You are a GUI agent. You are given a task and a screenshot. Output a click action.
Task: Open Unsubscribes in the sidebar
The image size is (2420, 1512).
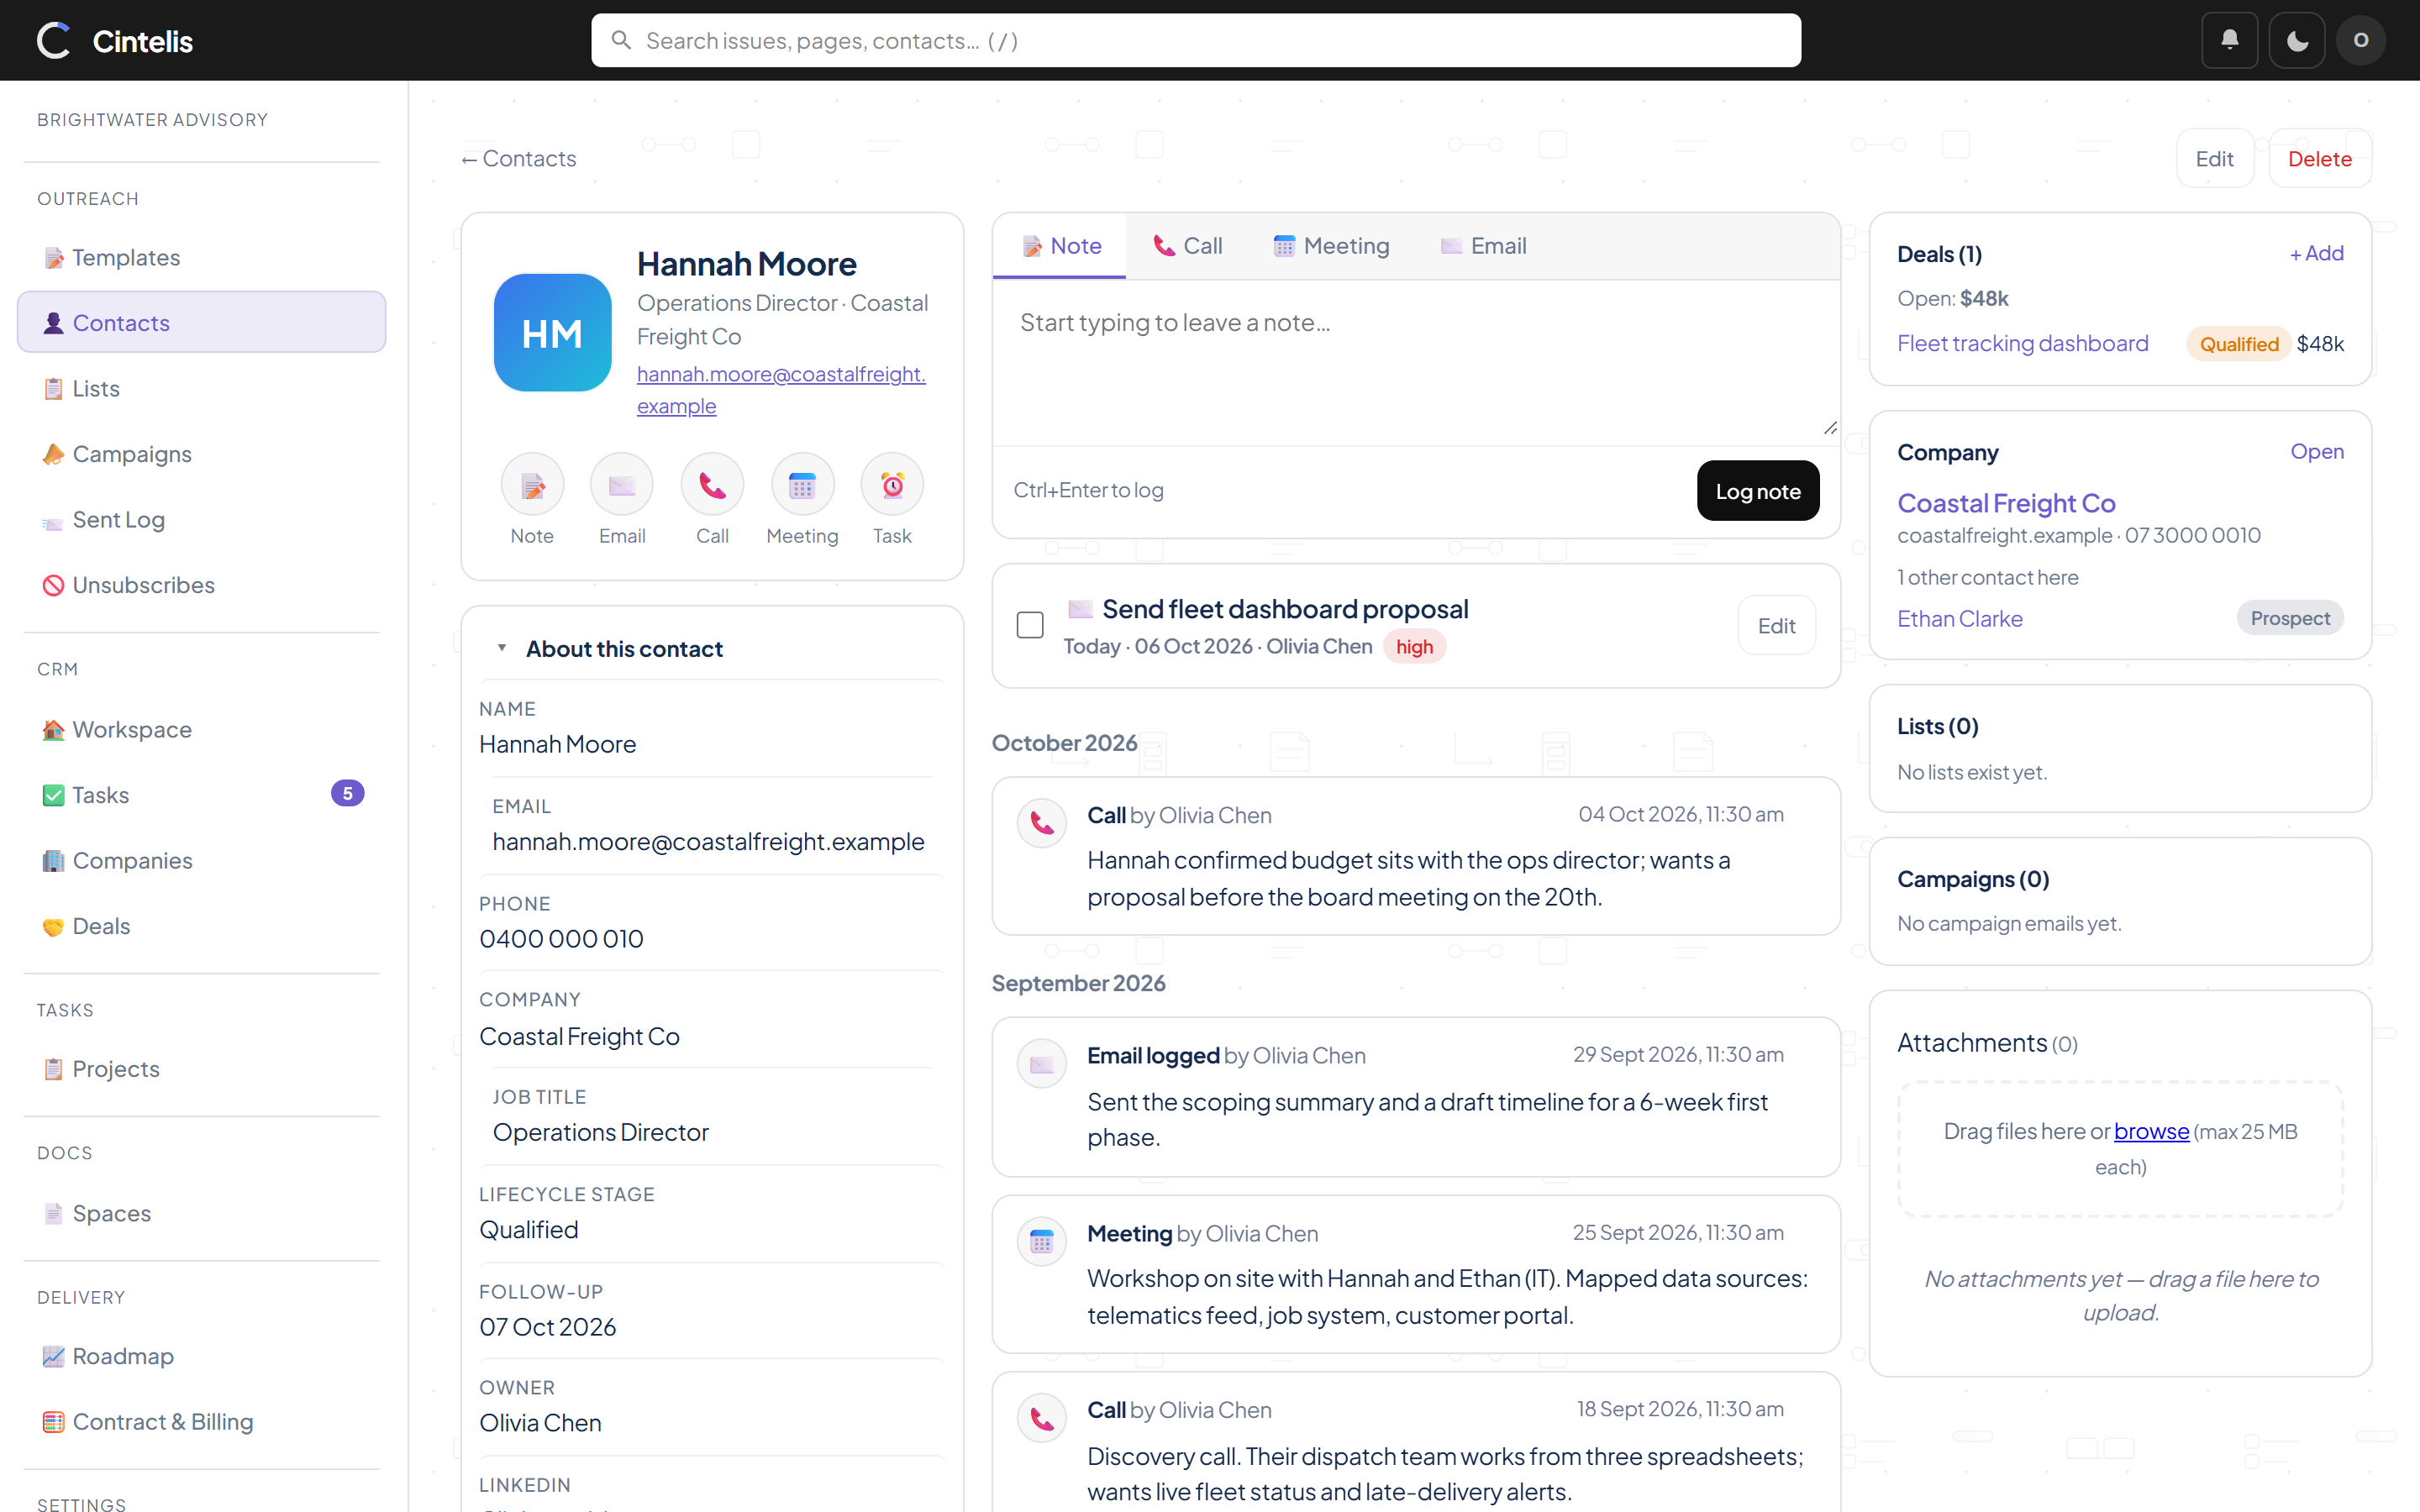(x=202, y=585)
